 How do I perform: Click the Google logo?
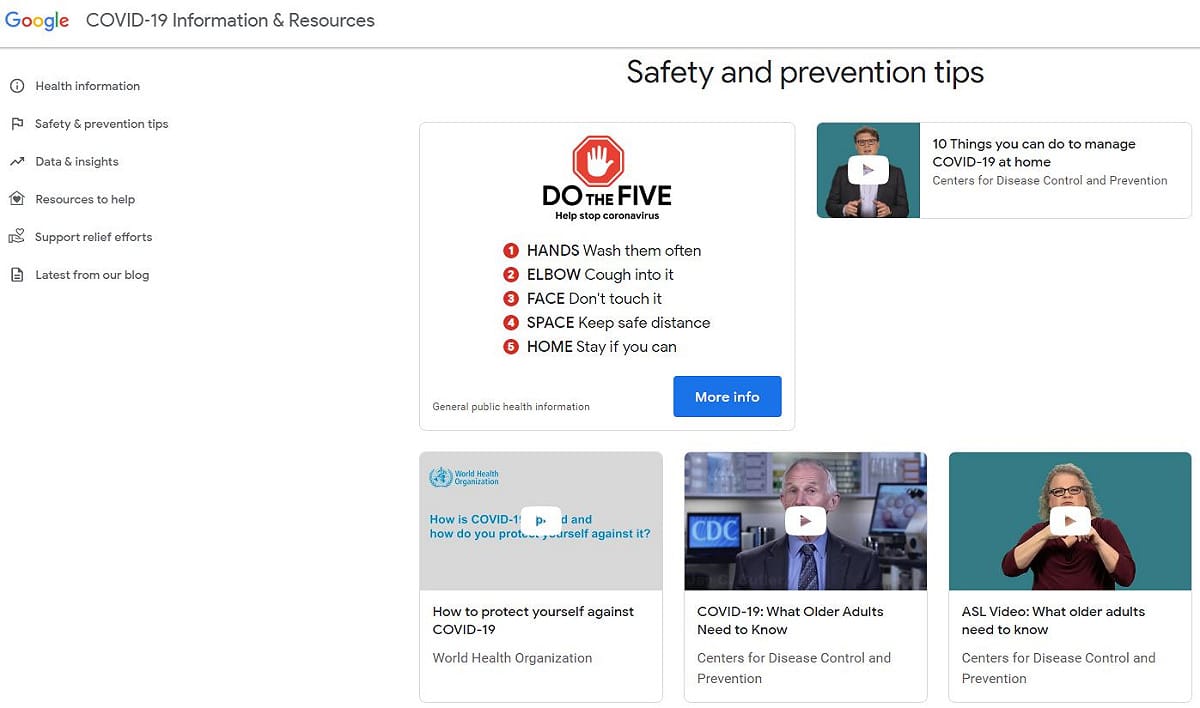tap(37, 21)
